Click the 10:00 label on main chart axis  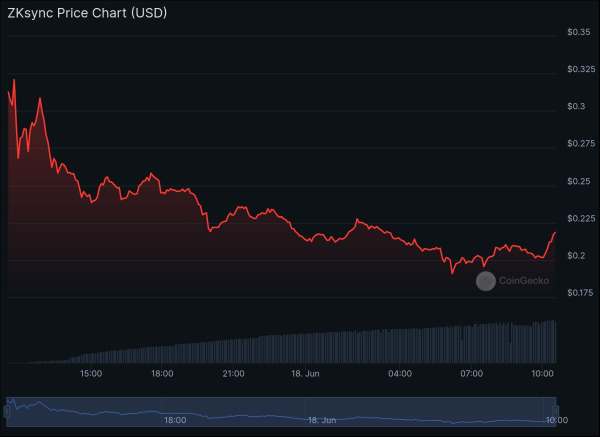coord(542,373)
